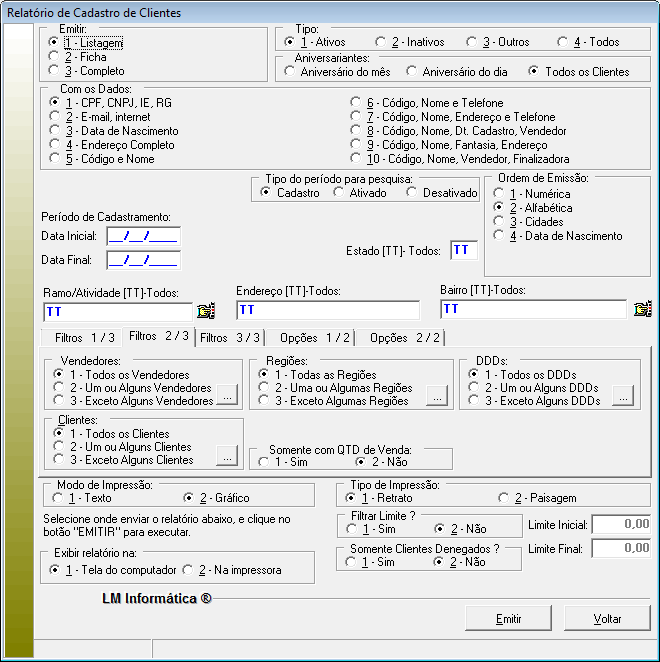This screenshot has height=662, width=660.
Task: Click the ellipsis button beside Vendedores options
Action: pyautogui.click(x=228, y=398)
